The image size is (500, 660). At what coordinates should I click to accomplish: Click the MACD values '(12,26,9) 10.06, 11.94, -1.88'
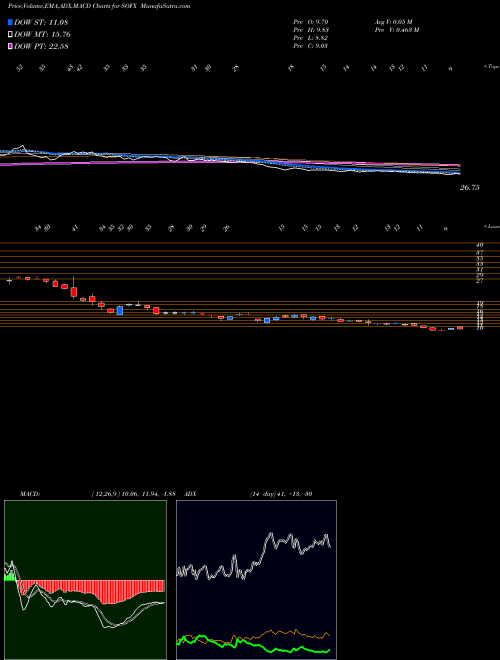click(132, 493)
